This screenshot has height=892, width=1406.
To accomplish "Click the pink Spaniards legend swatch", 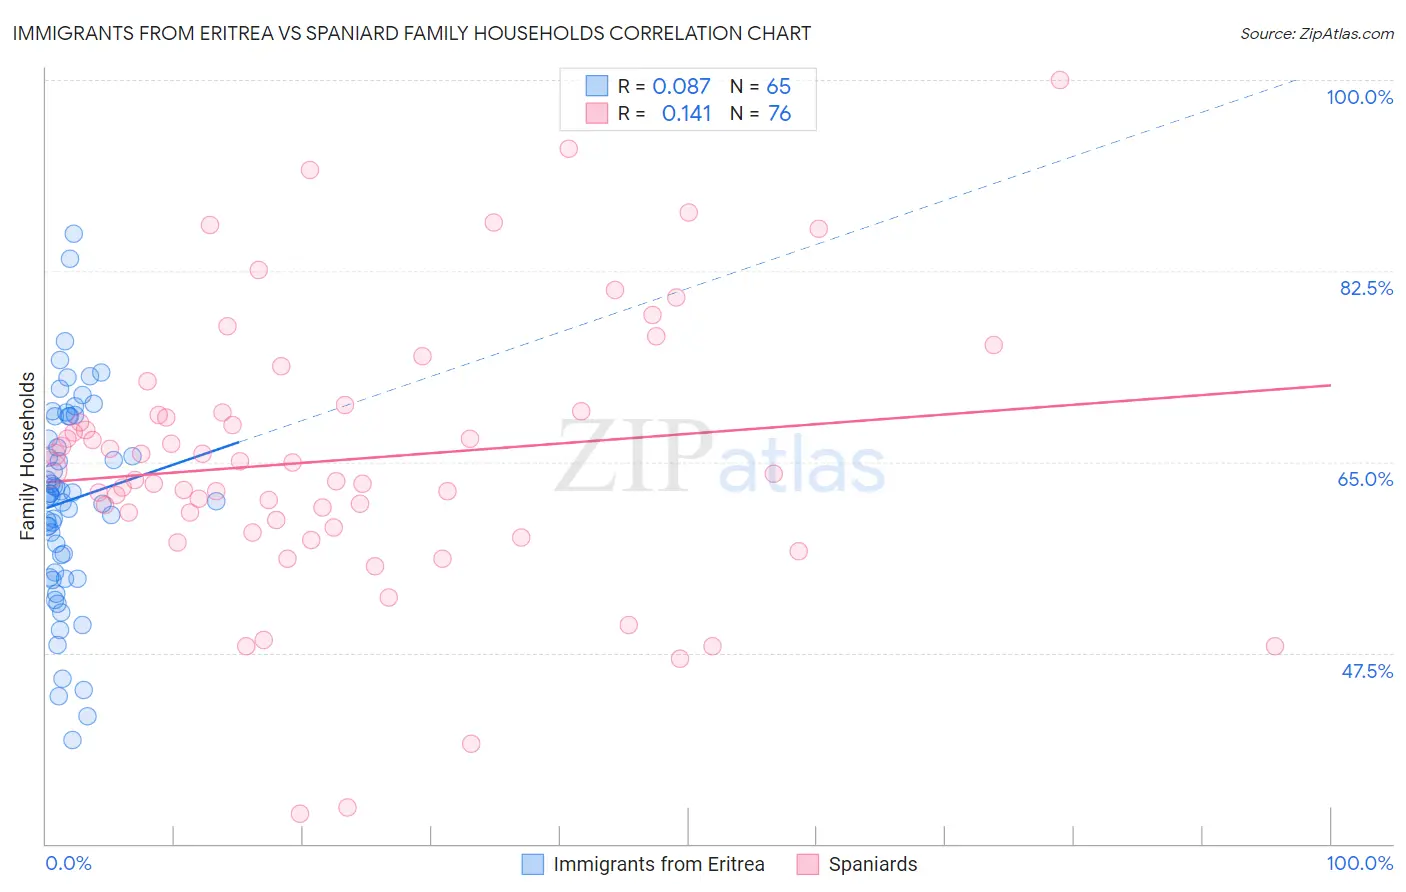I will 808,864.
